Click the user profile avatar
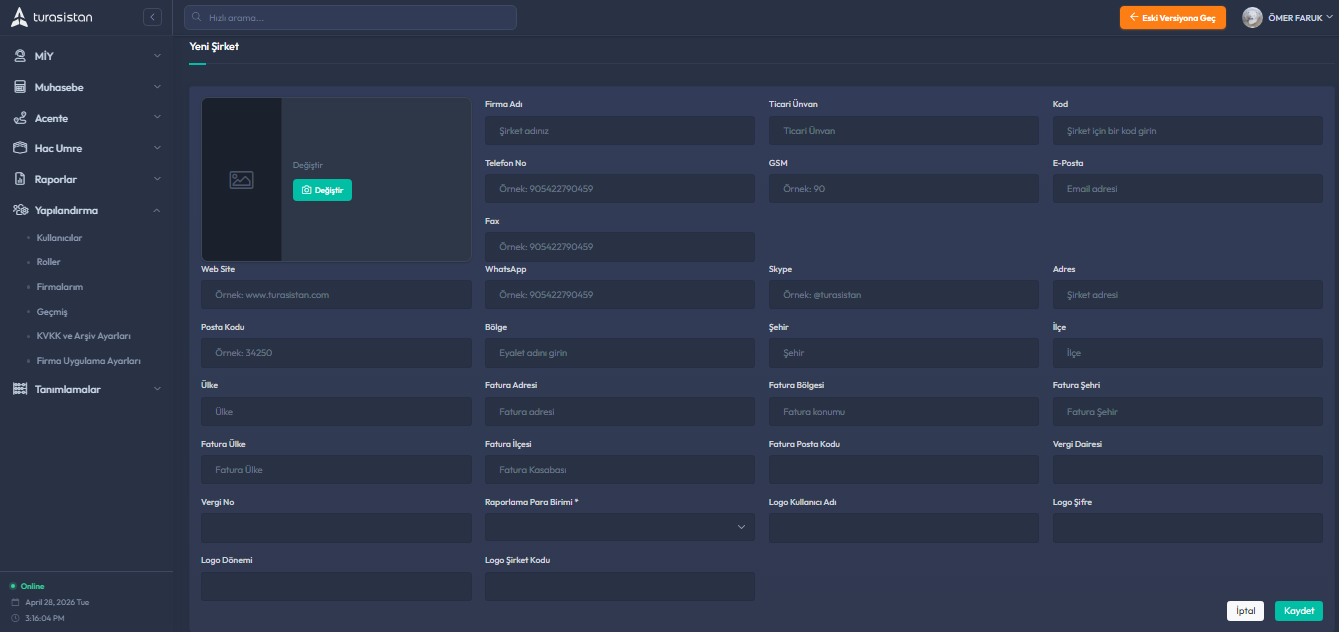The image size is (1339, 632). tap(1252, 18)
